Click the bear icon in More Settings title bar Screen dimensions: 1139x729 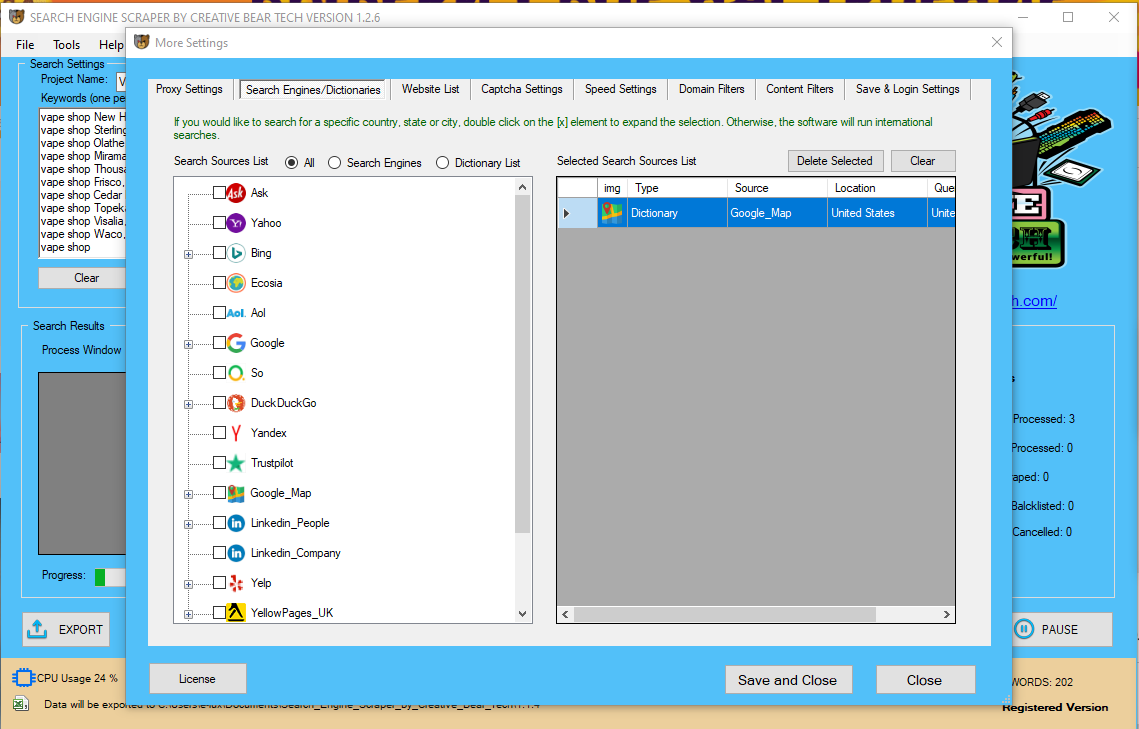point(142,42)
